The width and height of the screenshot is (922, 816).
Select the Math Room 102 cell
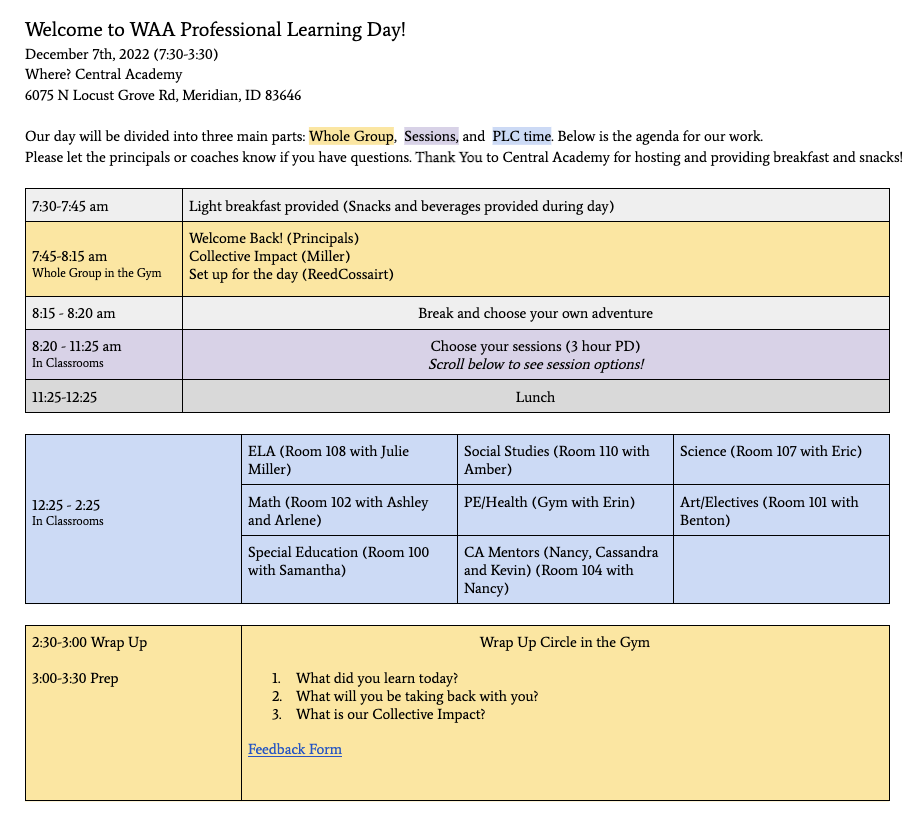coord(349,511)
